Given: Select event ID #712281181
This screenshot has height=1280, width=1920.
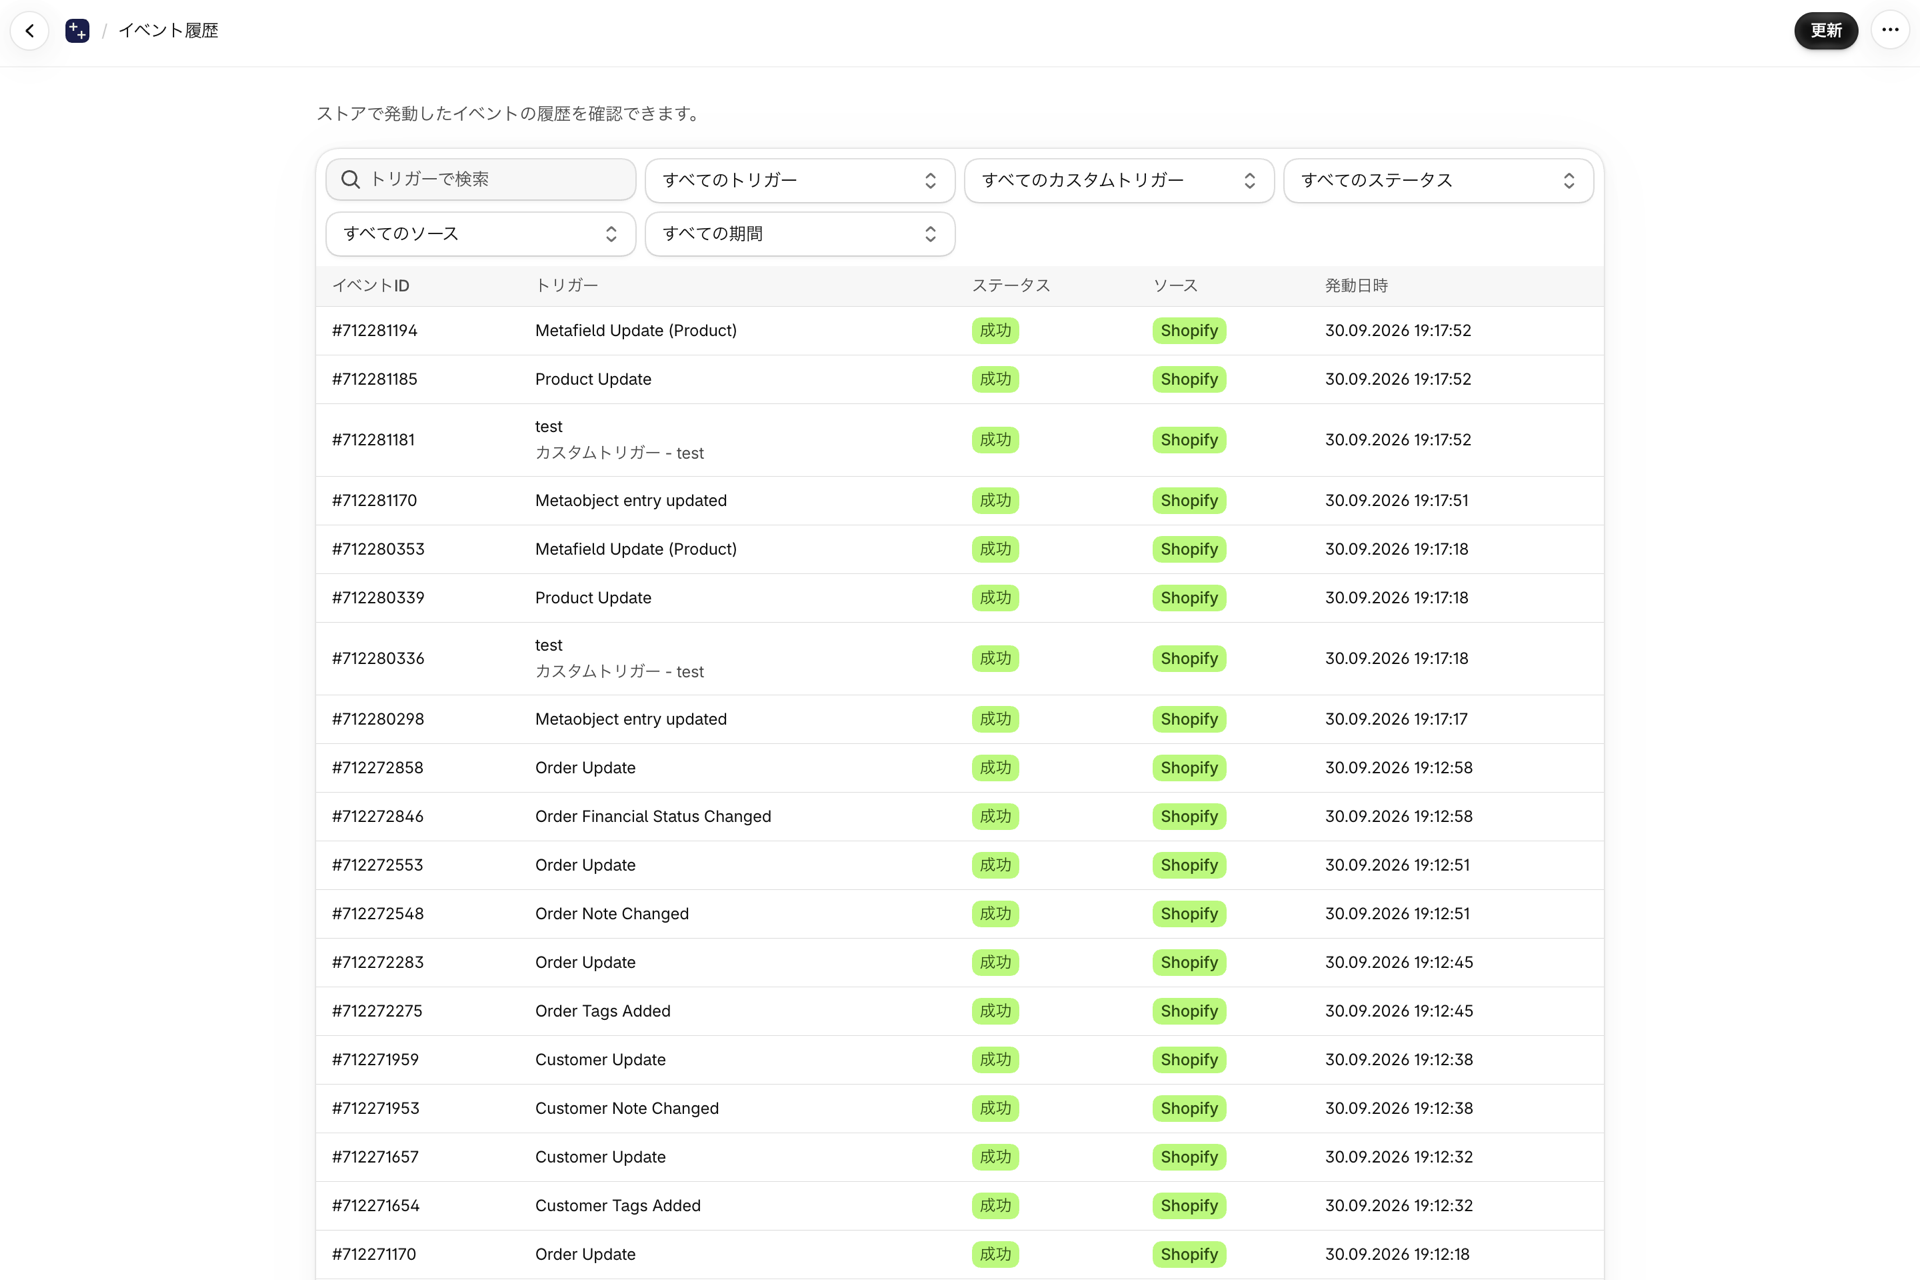Looking at the screenshot, I should pos(373,440).
